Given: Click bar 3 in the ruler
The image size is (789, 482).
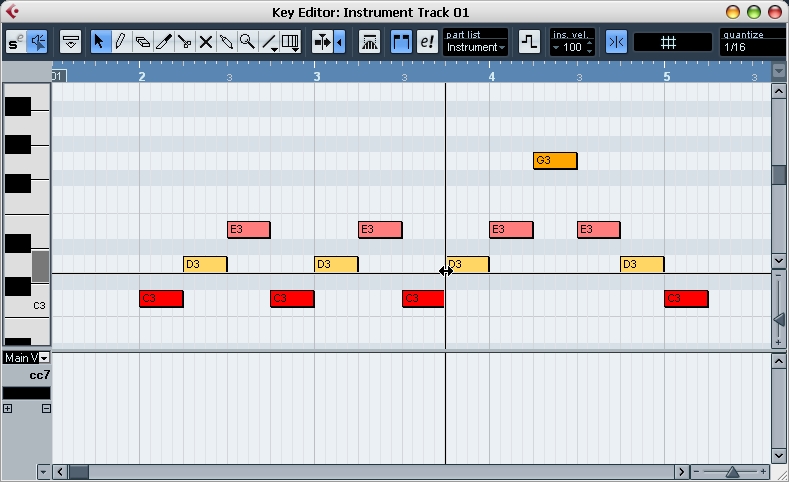Looking at the screenshot, I should coord(317,76).
